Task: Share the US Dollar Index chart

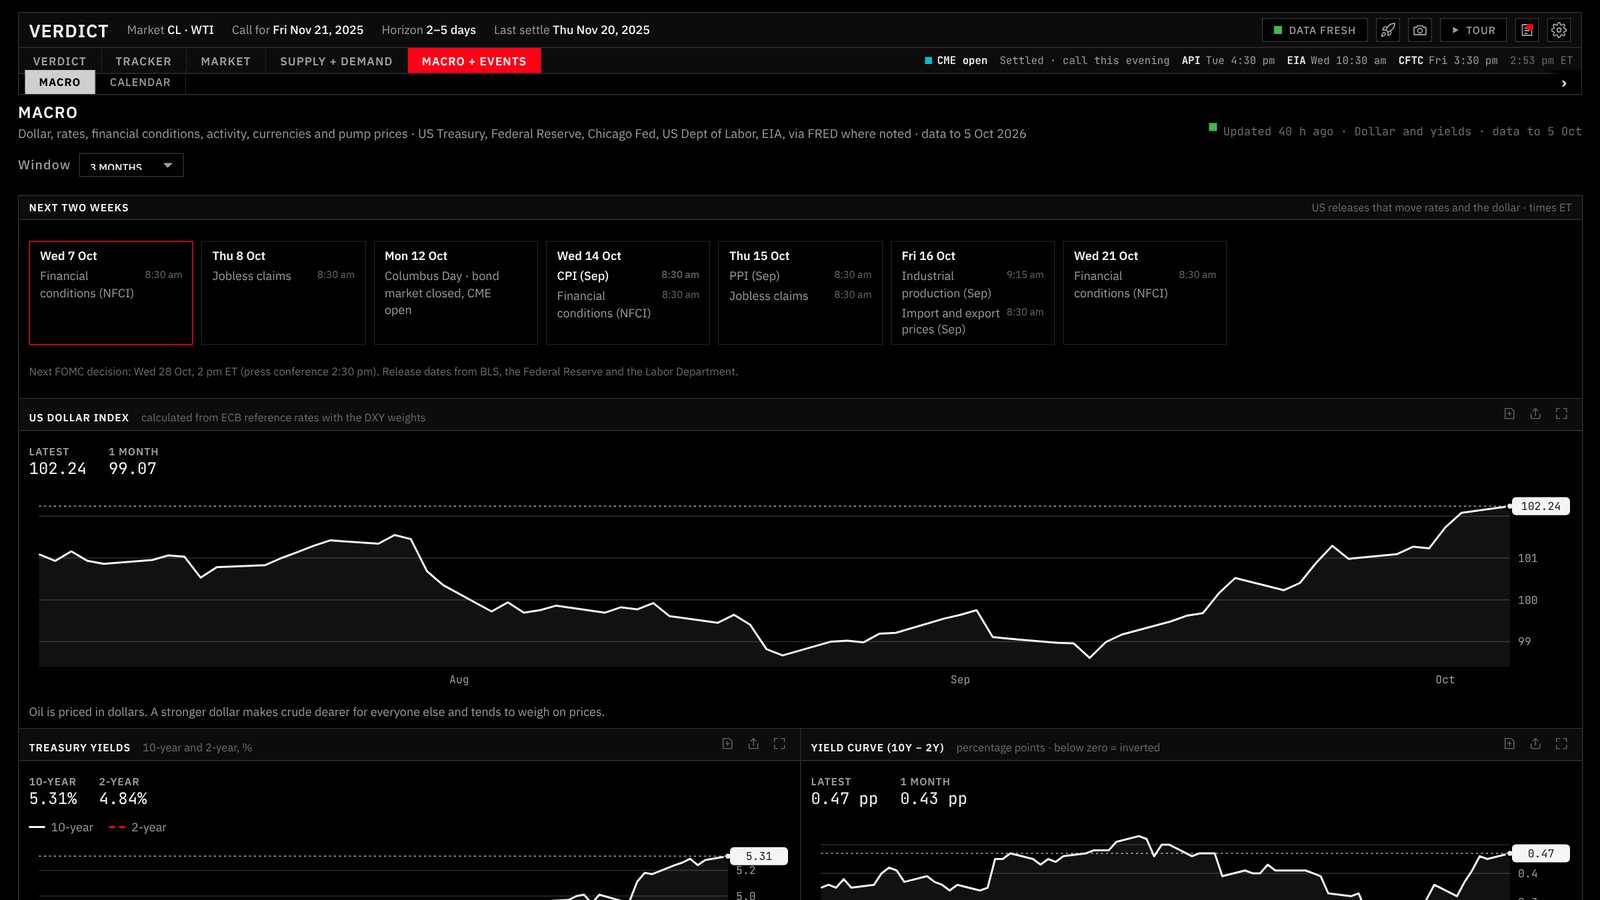Action: pos(1536,414)
